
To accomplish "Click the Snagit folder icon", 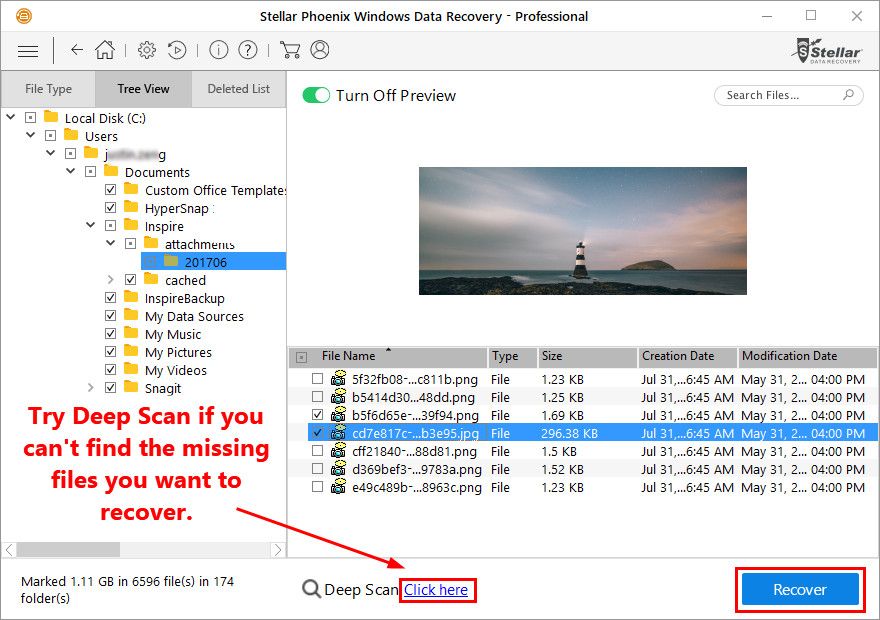I will coord(131,387).
